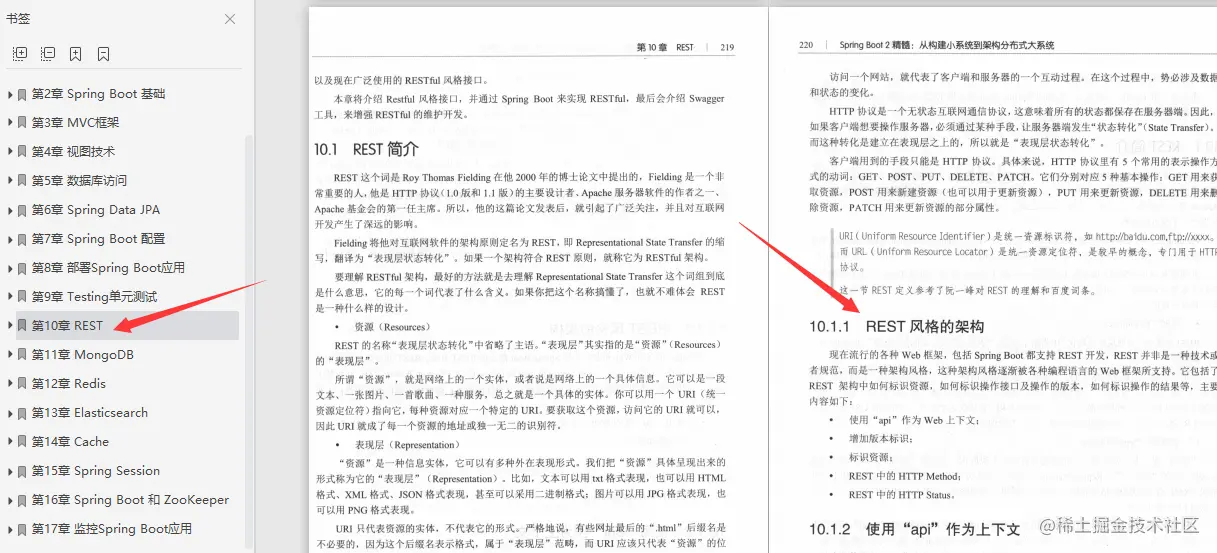
Task: Click the bookmark icon beside 第17章 监控Spring Boot应用
Action: pyautogui.click(x=22, y=529)
